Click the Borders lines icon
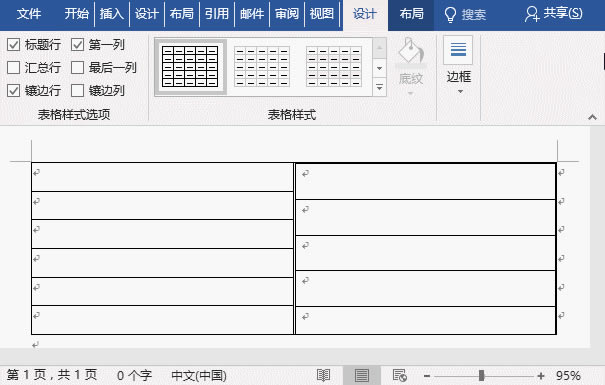Screen dimensions: 605x385 [x=458, y=50]
